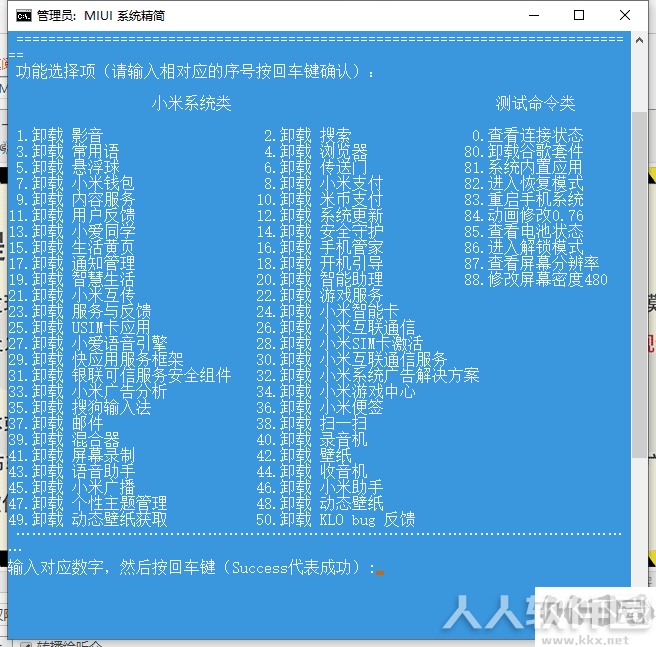Click the vertical scrollbar thumb
This screenshot has width=656, height=647.
(639, 285)
